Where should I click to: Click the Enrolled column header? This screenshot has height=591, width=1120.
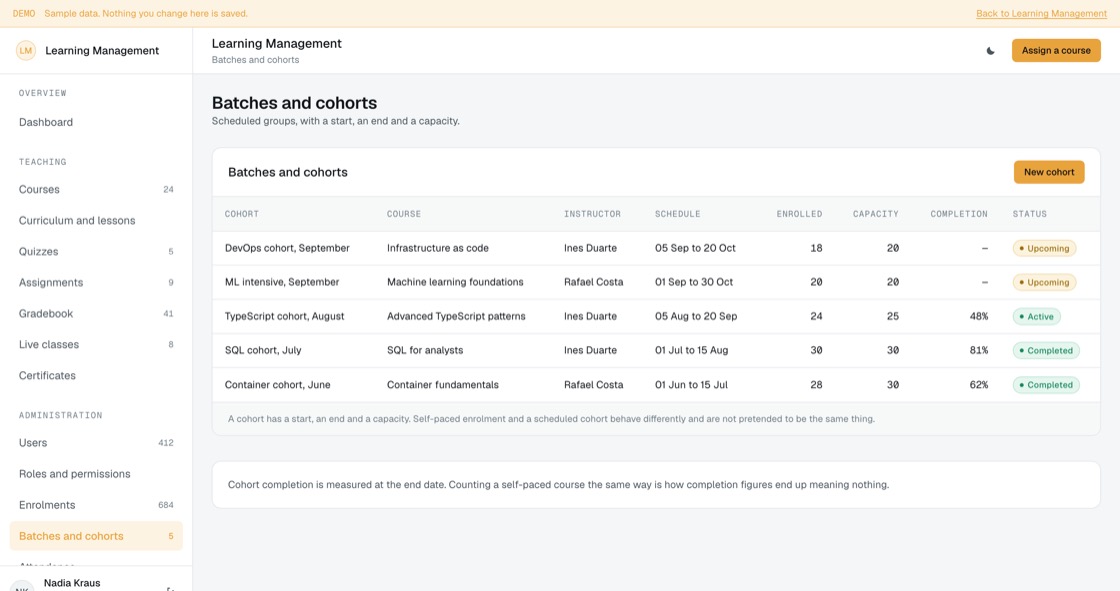(799, 214)
